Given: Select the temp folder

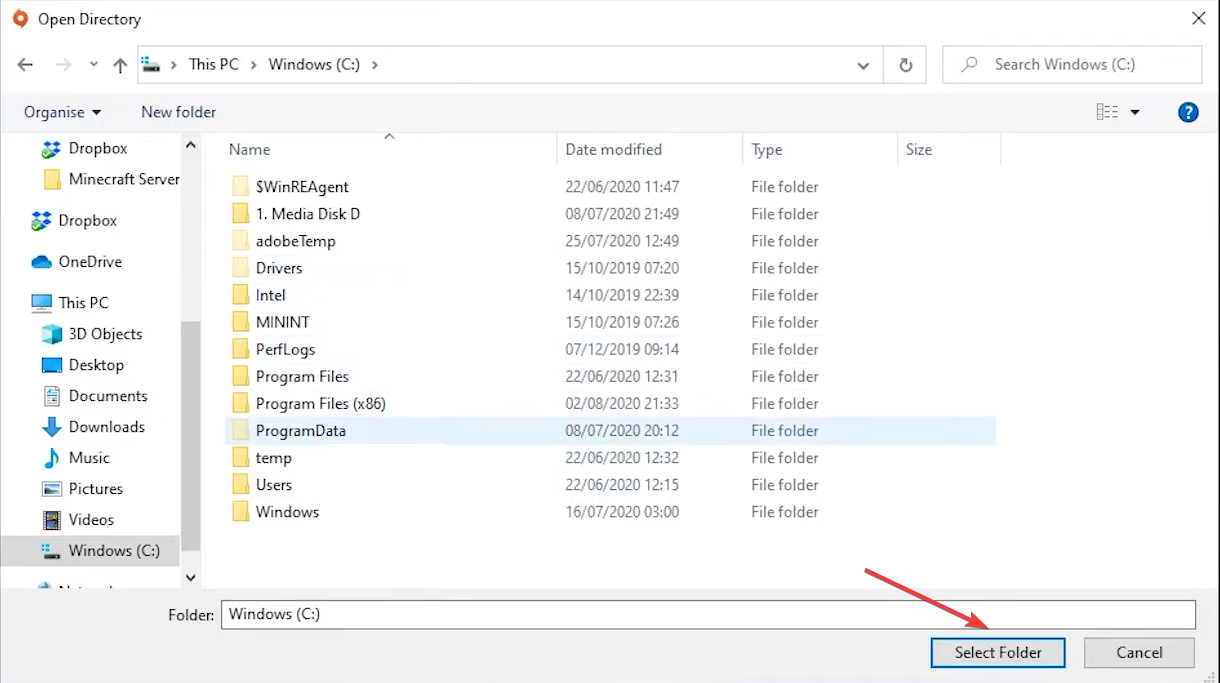Looking at the screenshot, I should [x=273, y=457].
